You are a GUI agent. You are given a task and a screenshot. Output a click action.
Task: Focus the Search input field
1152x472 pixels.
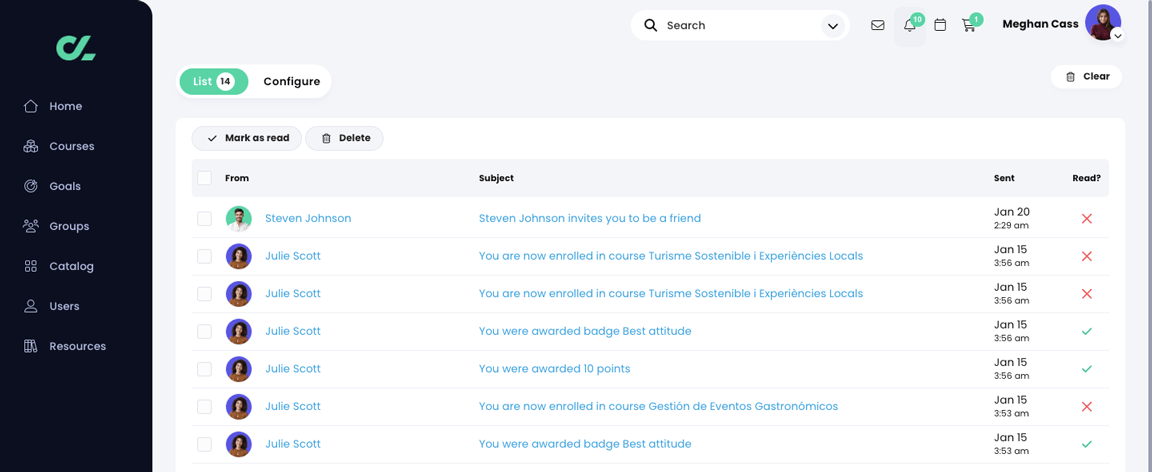click(738, 25)
